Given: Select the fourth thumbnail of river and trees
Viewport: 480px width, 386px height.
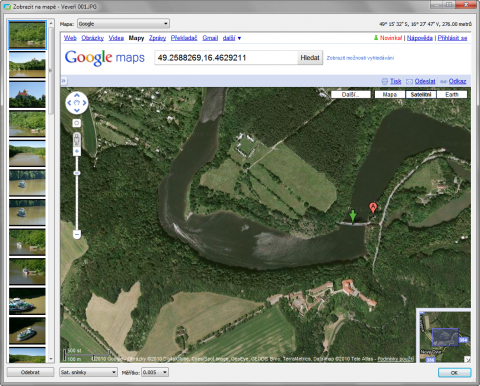Looking at the screenshot, I should coord(27,124).
